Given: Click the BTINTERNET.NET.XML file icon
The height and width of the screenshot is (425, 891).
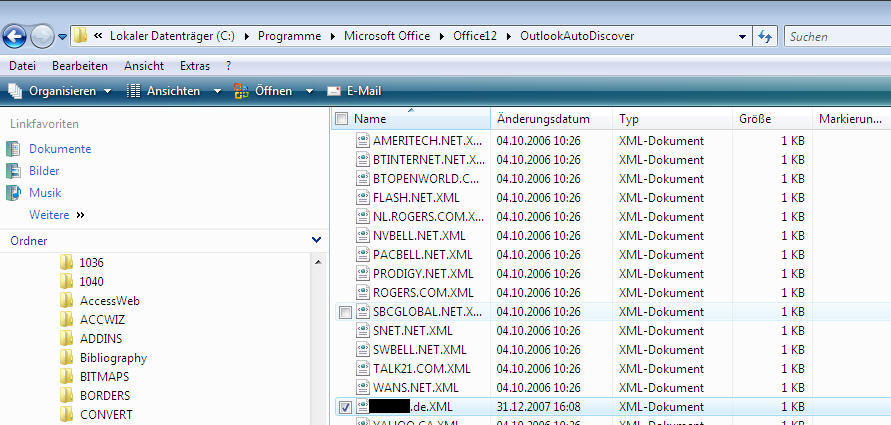Looking at the screenshot, I should [x=363, y=160].
